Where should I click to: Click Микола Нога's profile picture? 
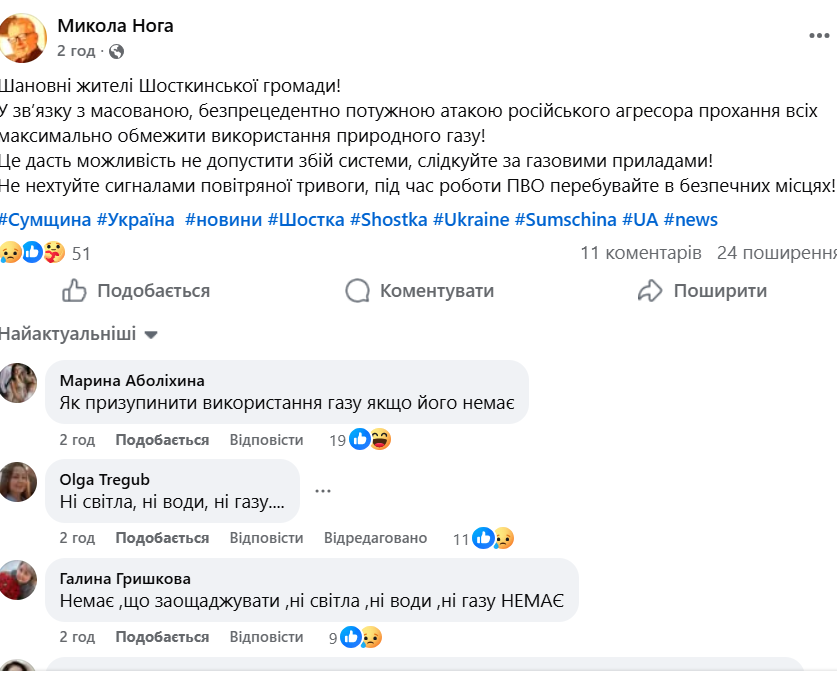22,38
